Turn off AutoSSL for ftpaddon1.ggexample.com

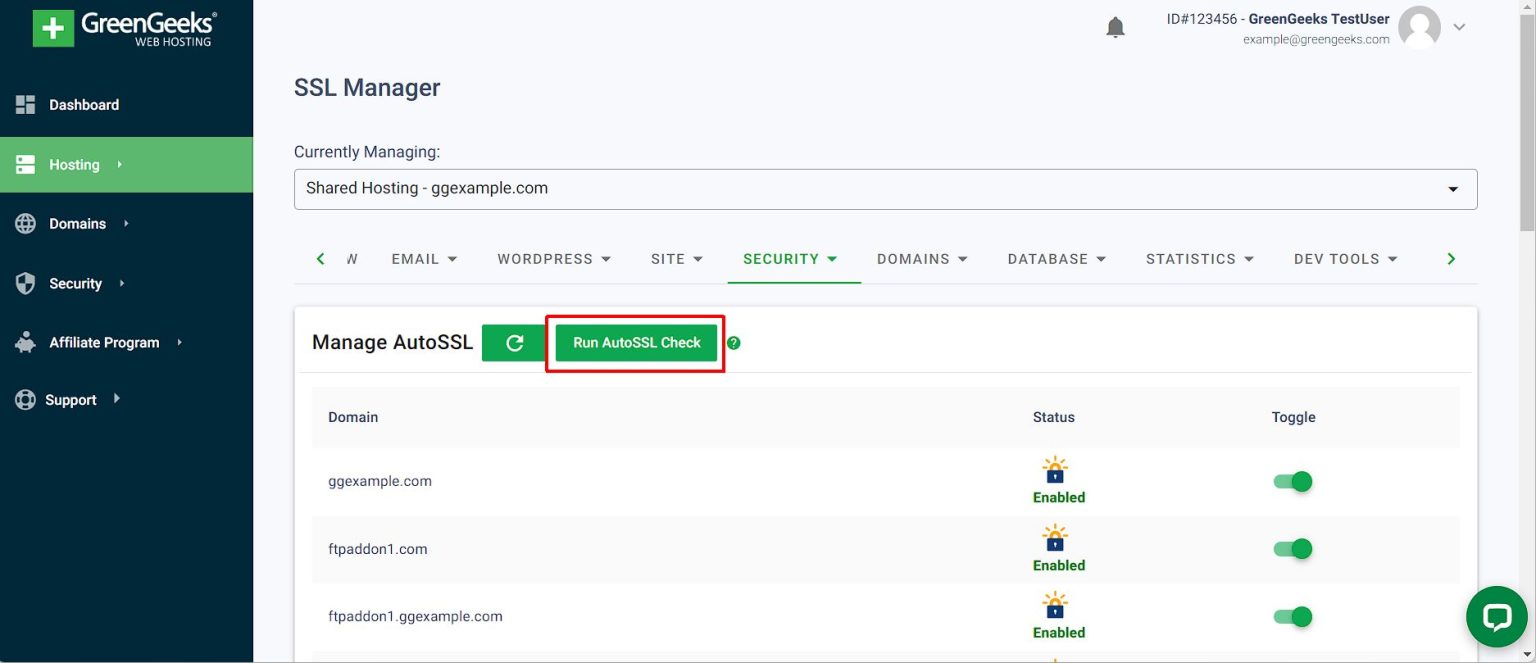click(1293, 617)
